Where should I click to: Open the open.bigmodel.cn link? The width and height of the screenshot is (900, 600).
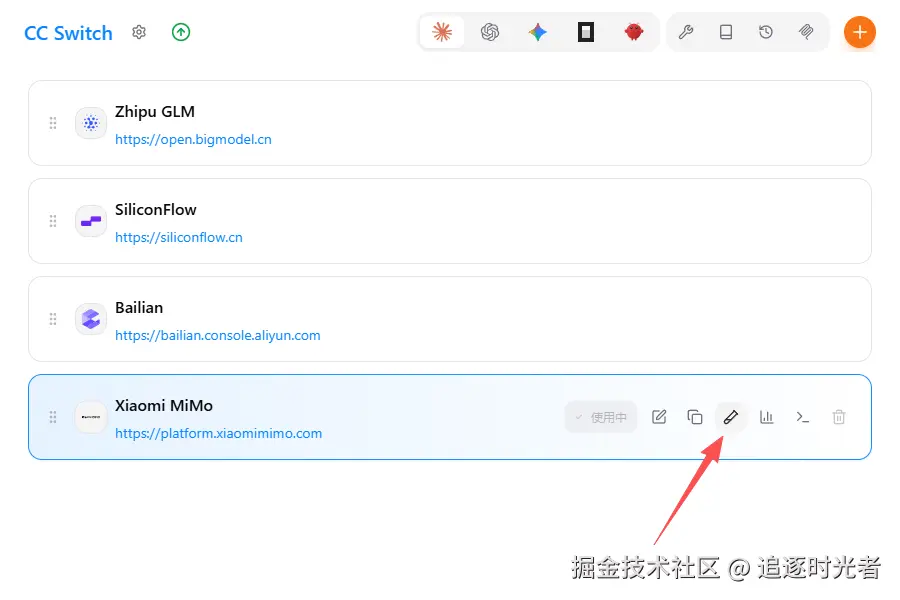pos(193,140)
